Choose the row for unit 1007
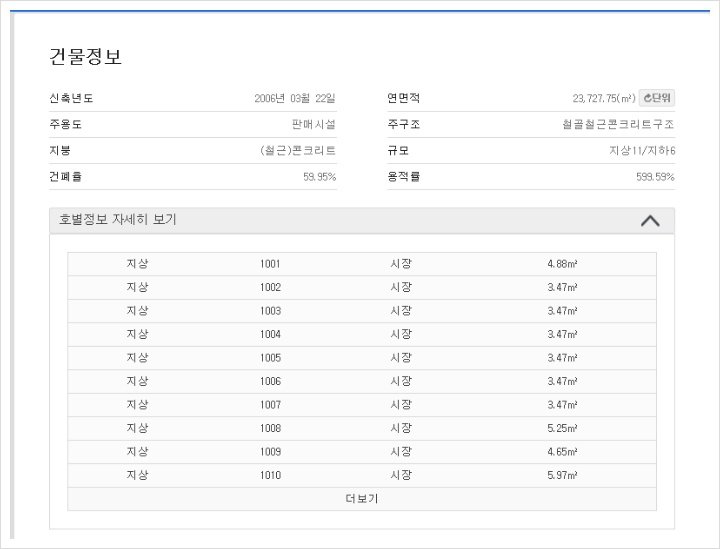720x549 pixels. [x=270, y=405]
